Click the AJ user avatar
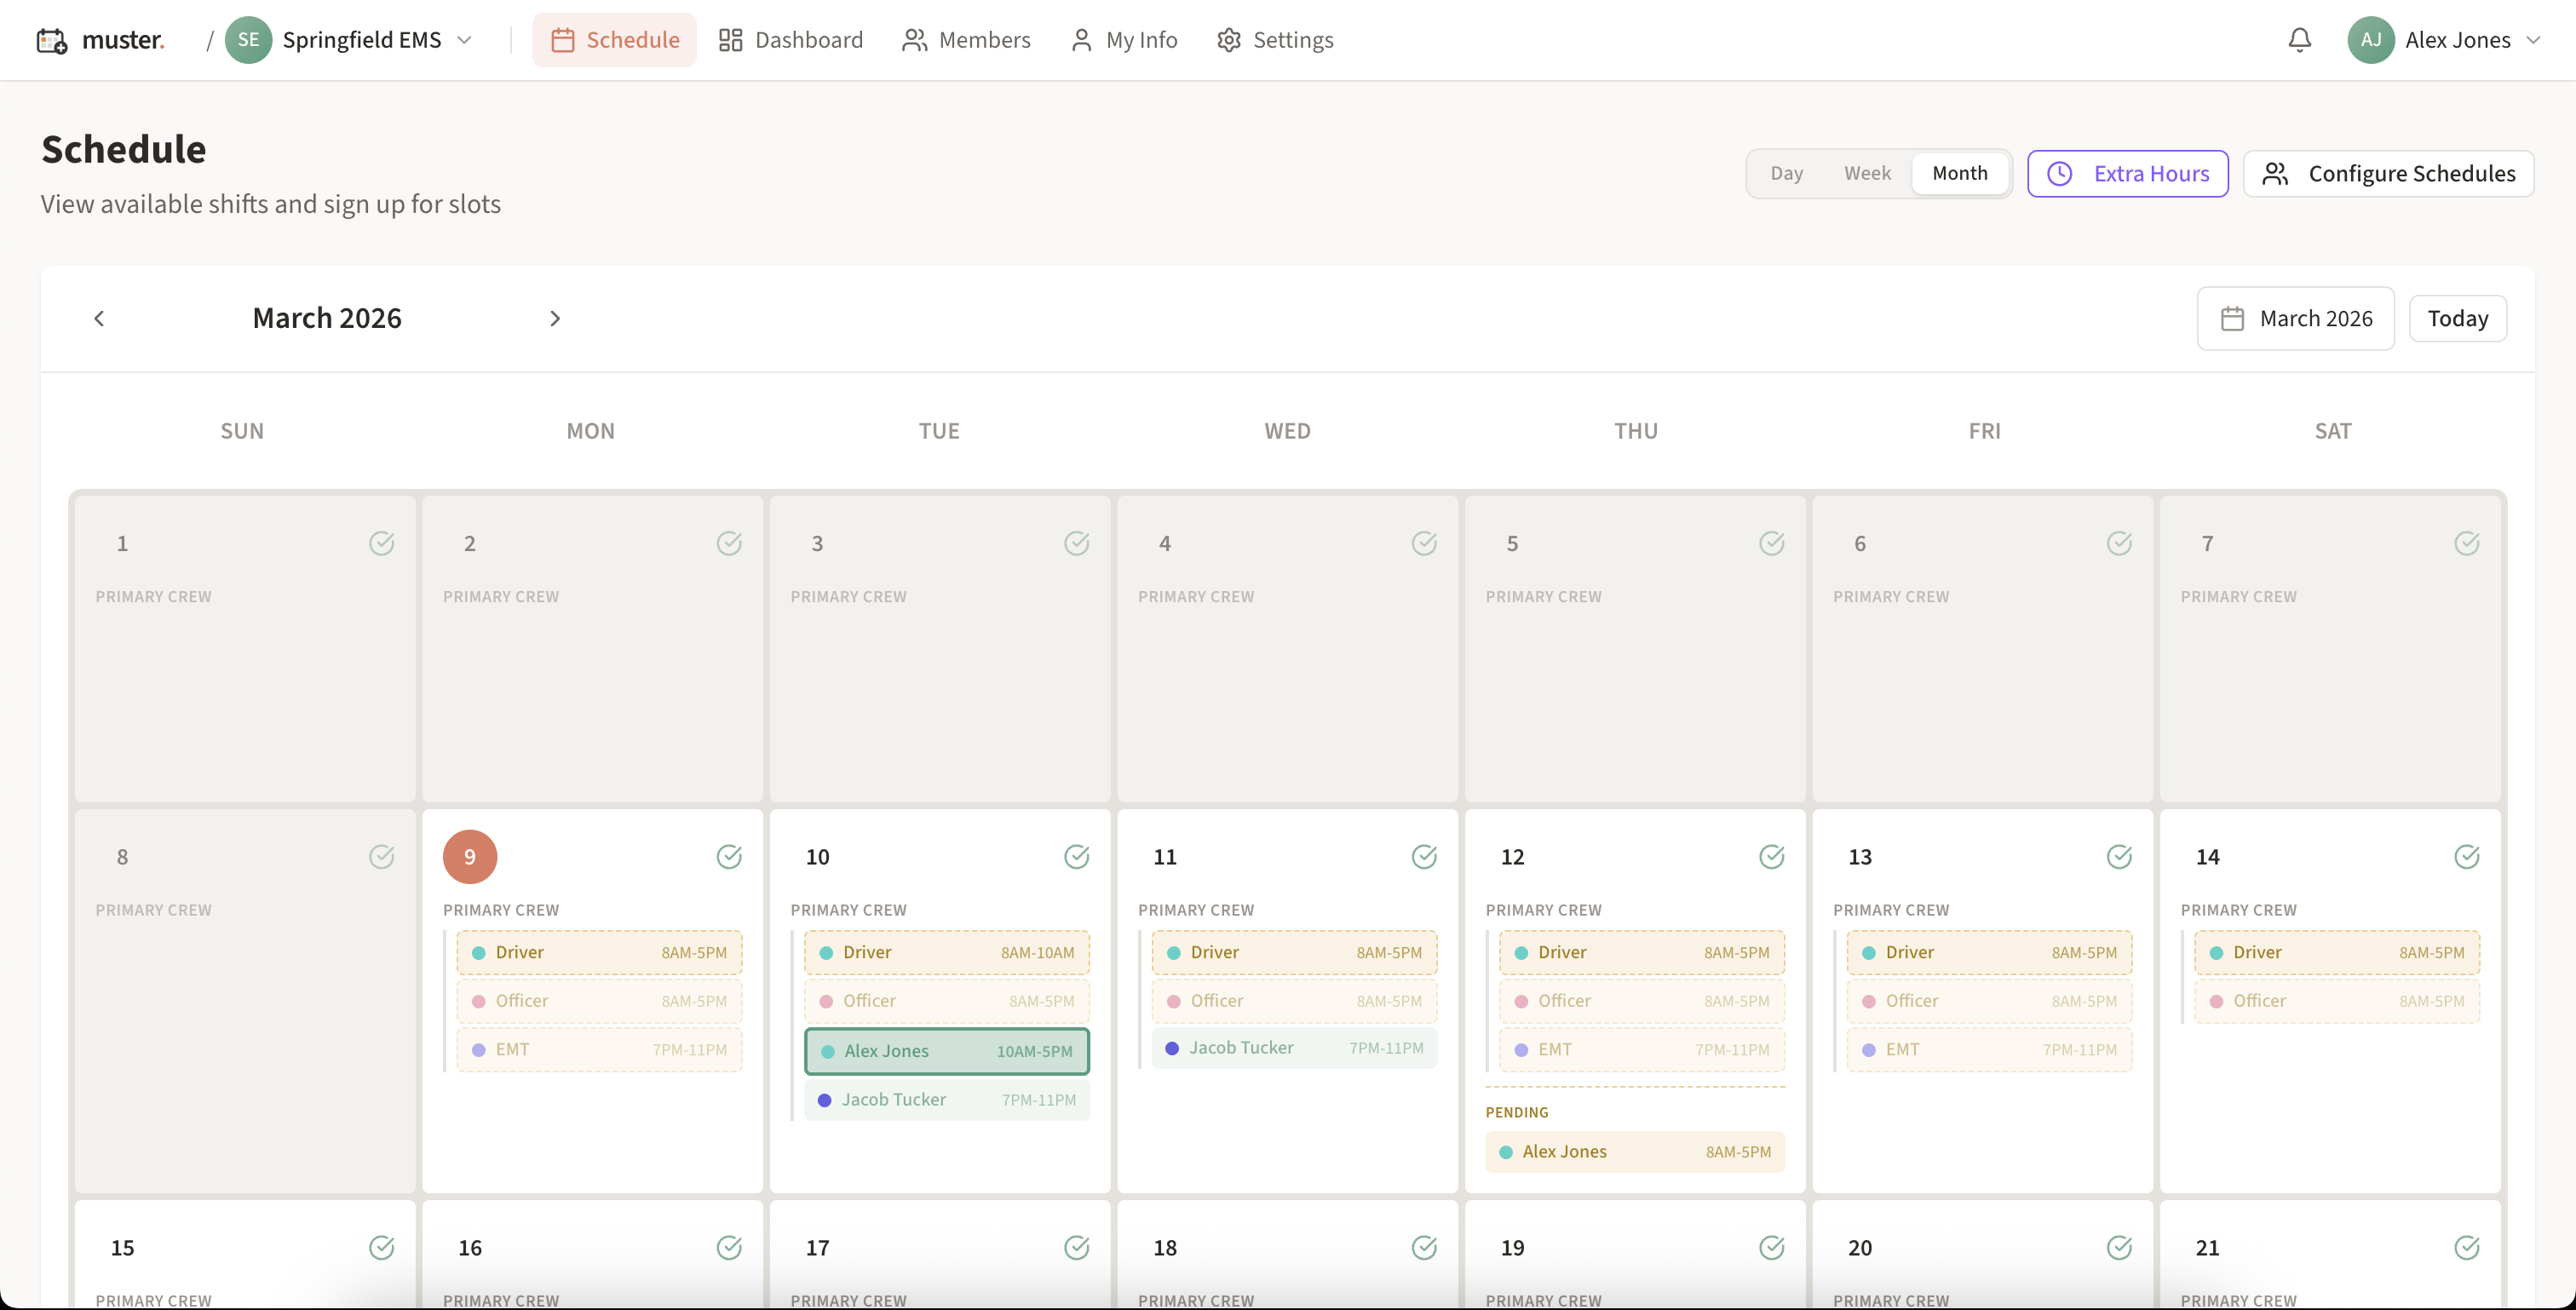2576x1310 pixels. (2370, 40)
